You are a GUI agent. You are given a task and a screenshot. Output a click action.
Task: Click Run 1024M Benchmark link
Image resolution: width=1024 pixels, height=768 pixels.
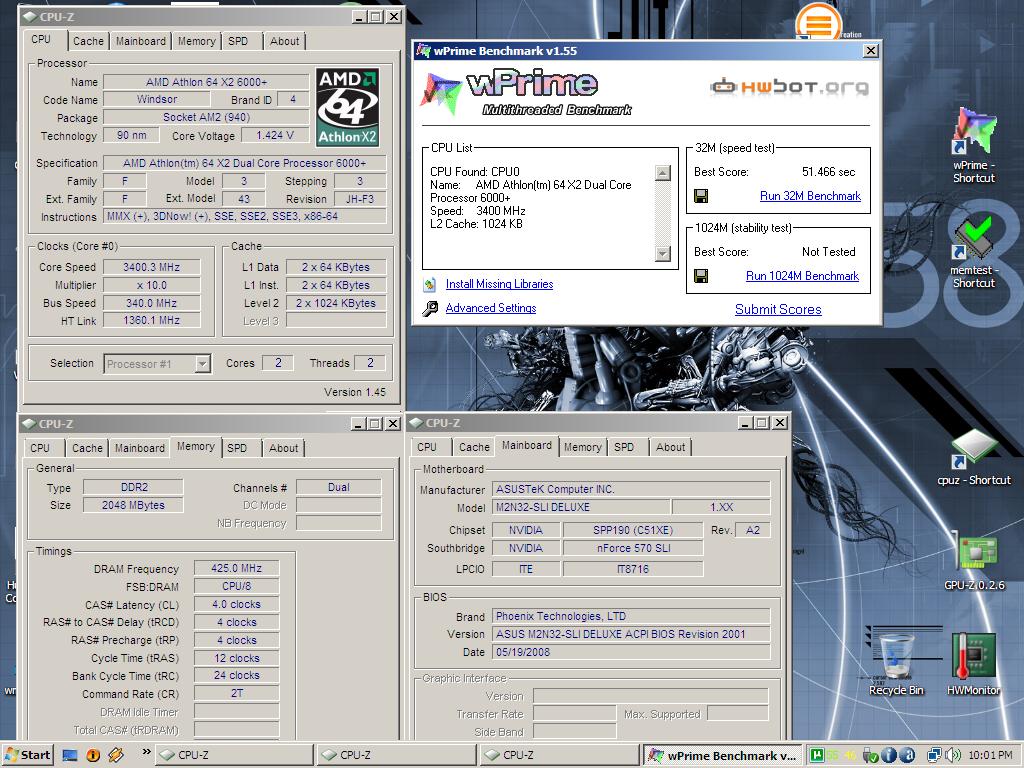[802, 276]
